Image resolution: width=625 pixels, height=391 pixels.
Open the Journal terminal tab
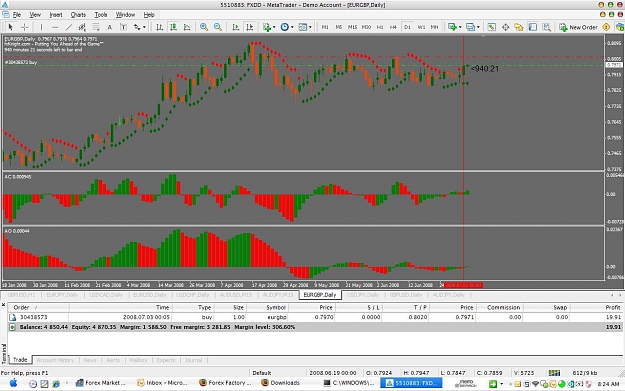(193, 360)
